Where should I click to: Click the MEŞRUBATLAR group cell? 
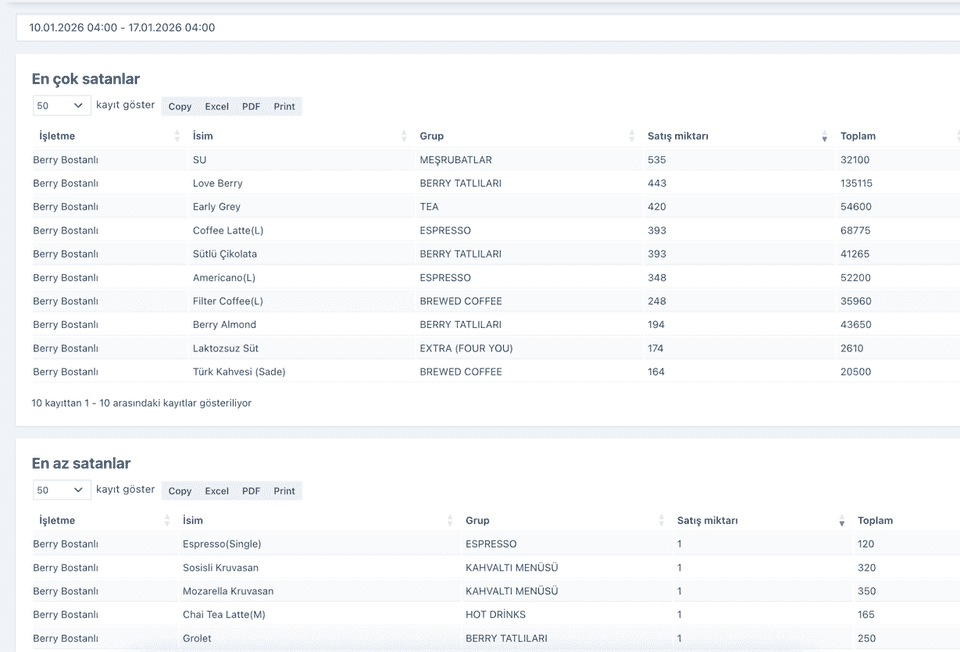[456, 160]
